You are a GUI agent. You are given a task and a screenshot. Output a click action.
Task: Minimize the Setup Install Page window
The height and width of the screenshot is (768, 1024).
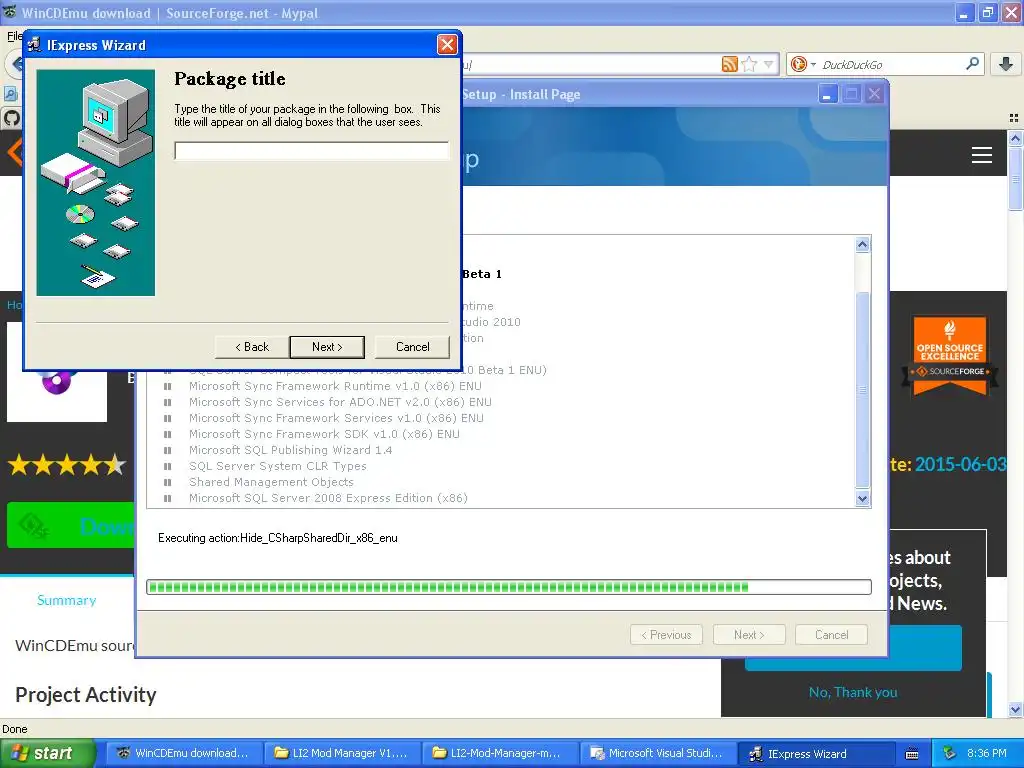[827, 95]
